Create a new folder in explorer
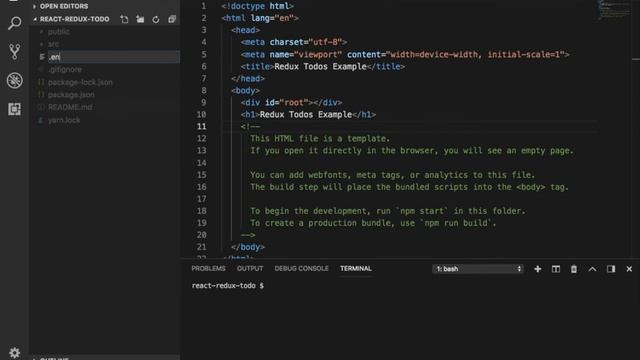This screenshot has height=360, width=640. [140, 19]
